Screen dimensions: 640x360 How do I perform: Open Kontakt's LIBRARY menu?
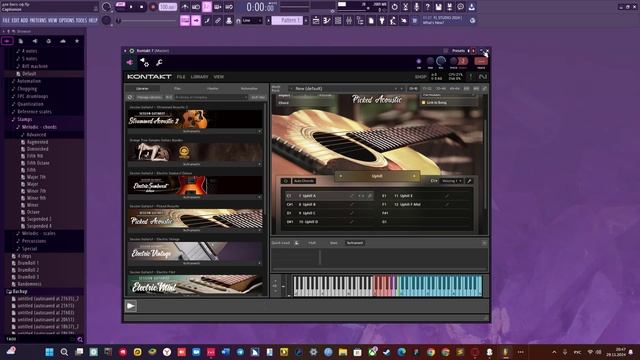tap(199, 77)
